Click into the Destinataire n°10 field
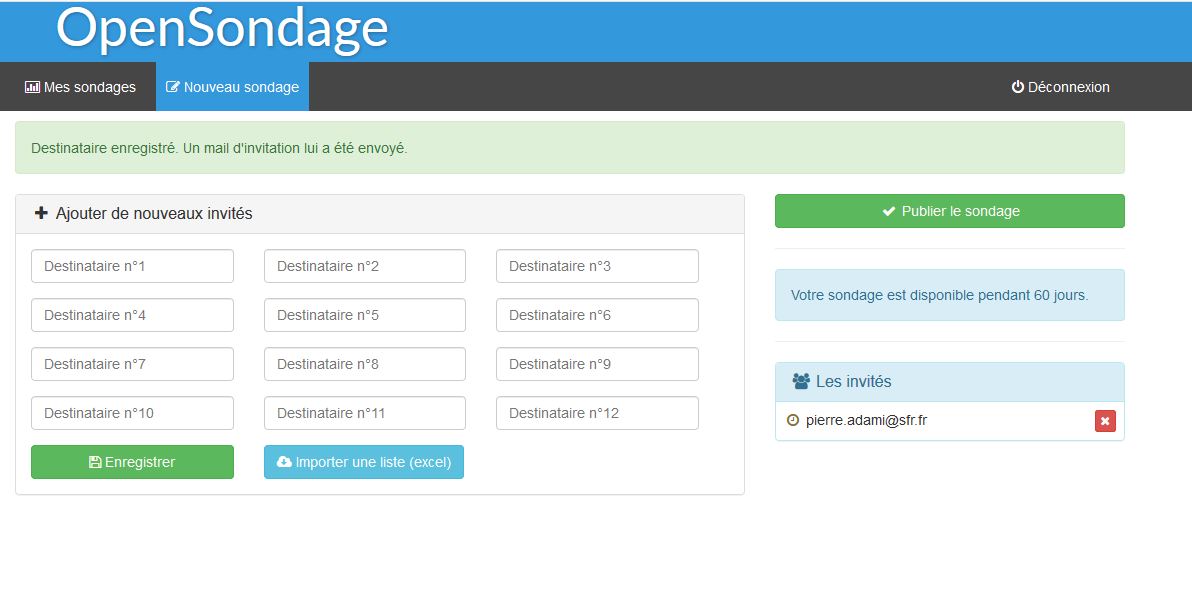The image size is (1192, 593). [x=132, y=413]
